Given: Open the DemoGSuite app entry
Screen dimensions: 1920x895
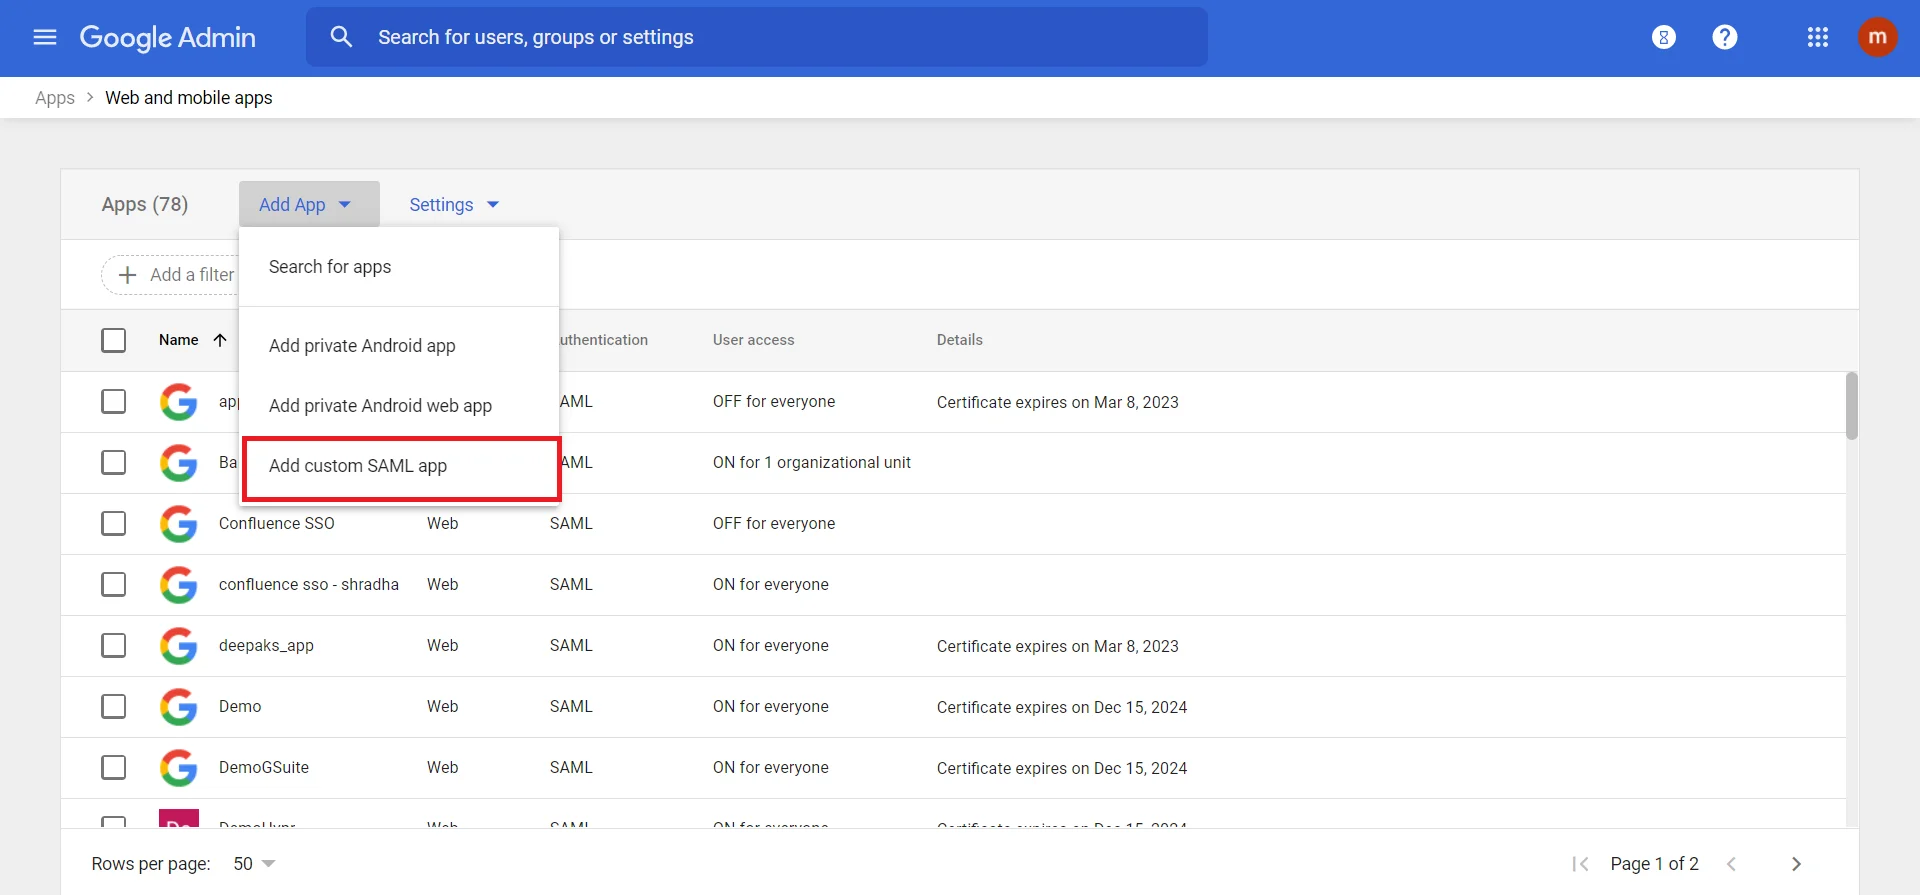Looking at the screenshot, I should tap(264, 768).
